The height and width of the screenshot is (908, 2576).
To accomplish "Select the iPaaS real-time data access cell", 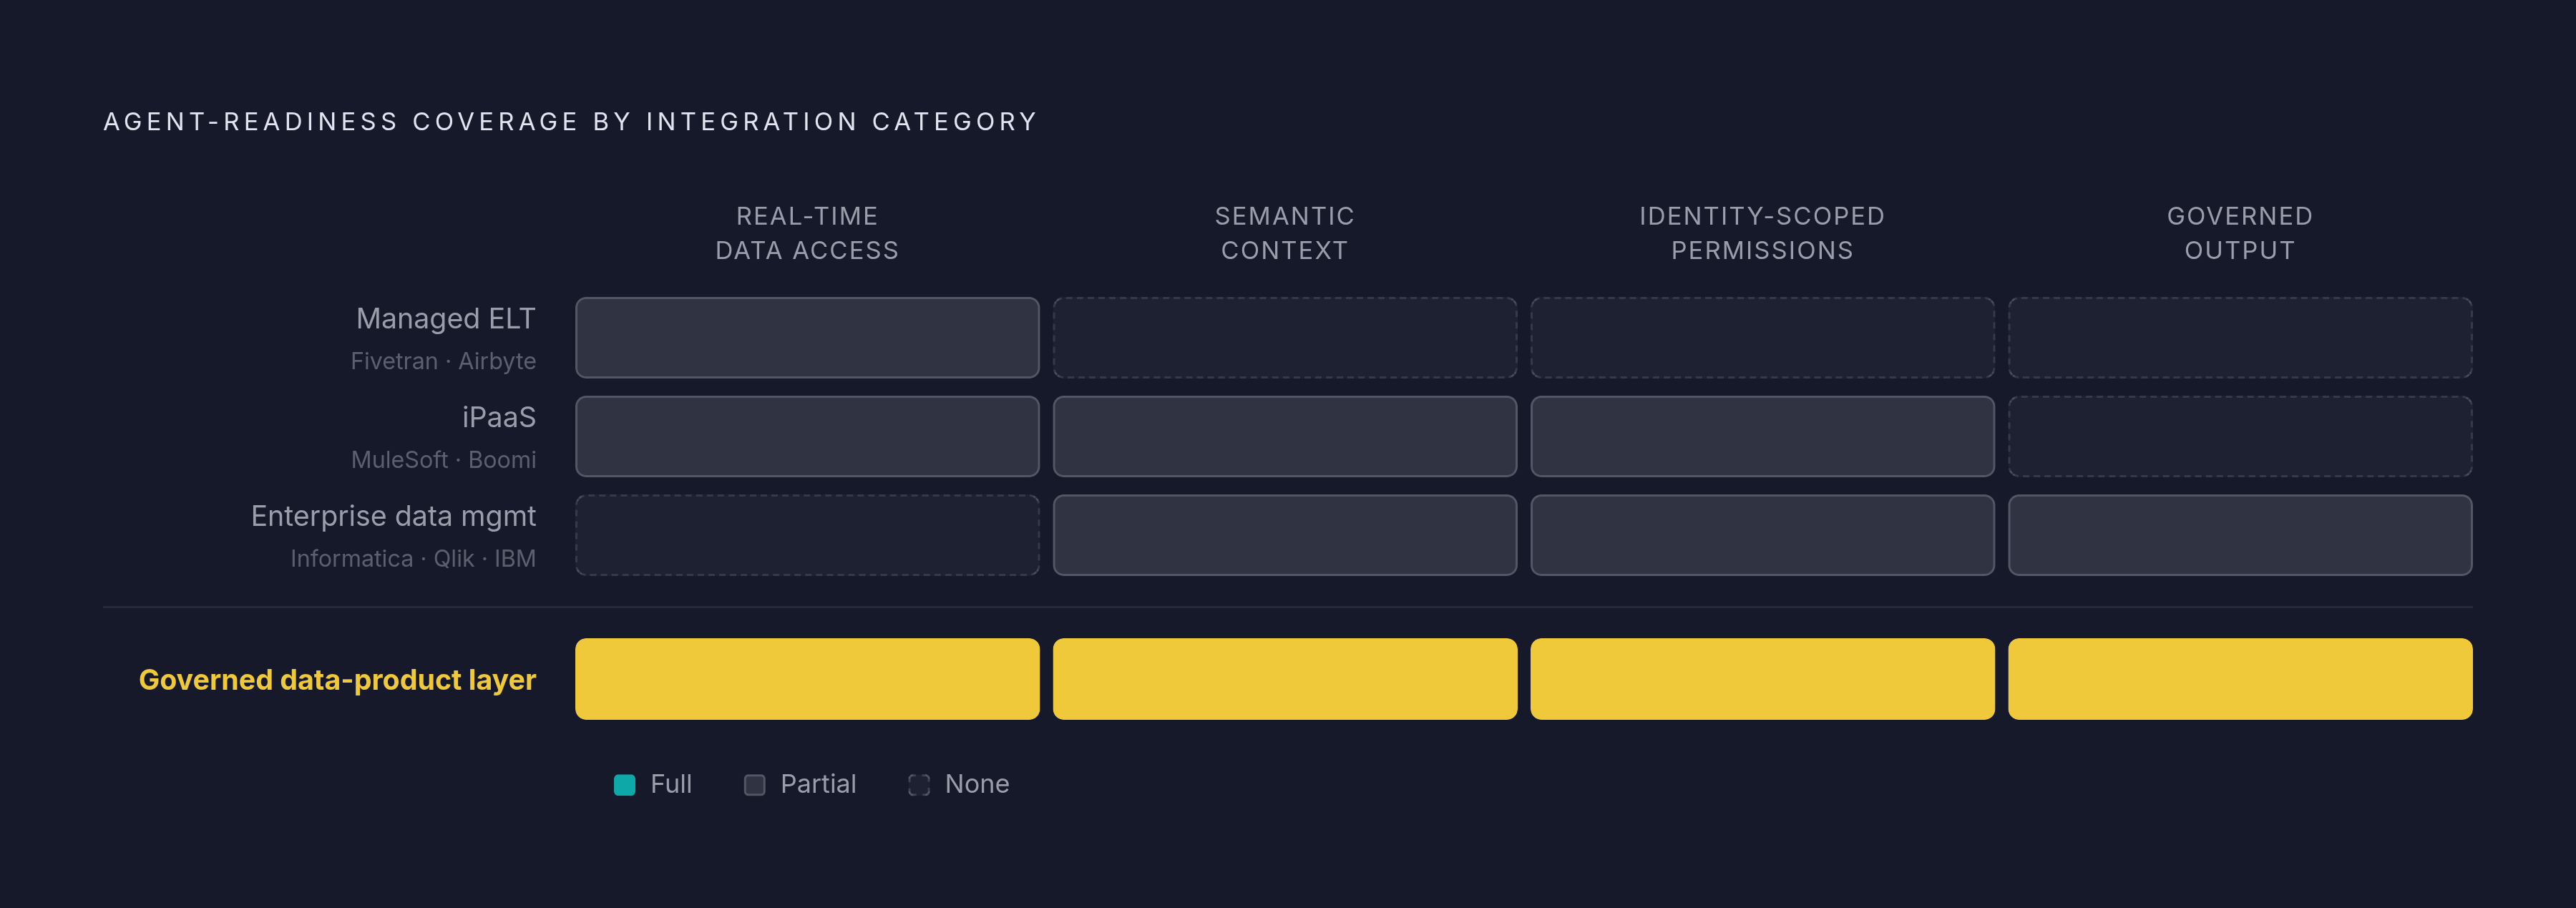I will (x=807, y=436).
